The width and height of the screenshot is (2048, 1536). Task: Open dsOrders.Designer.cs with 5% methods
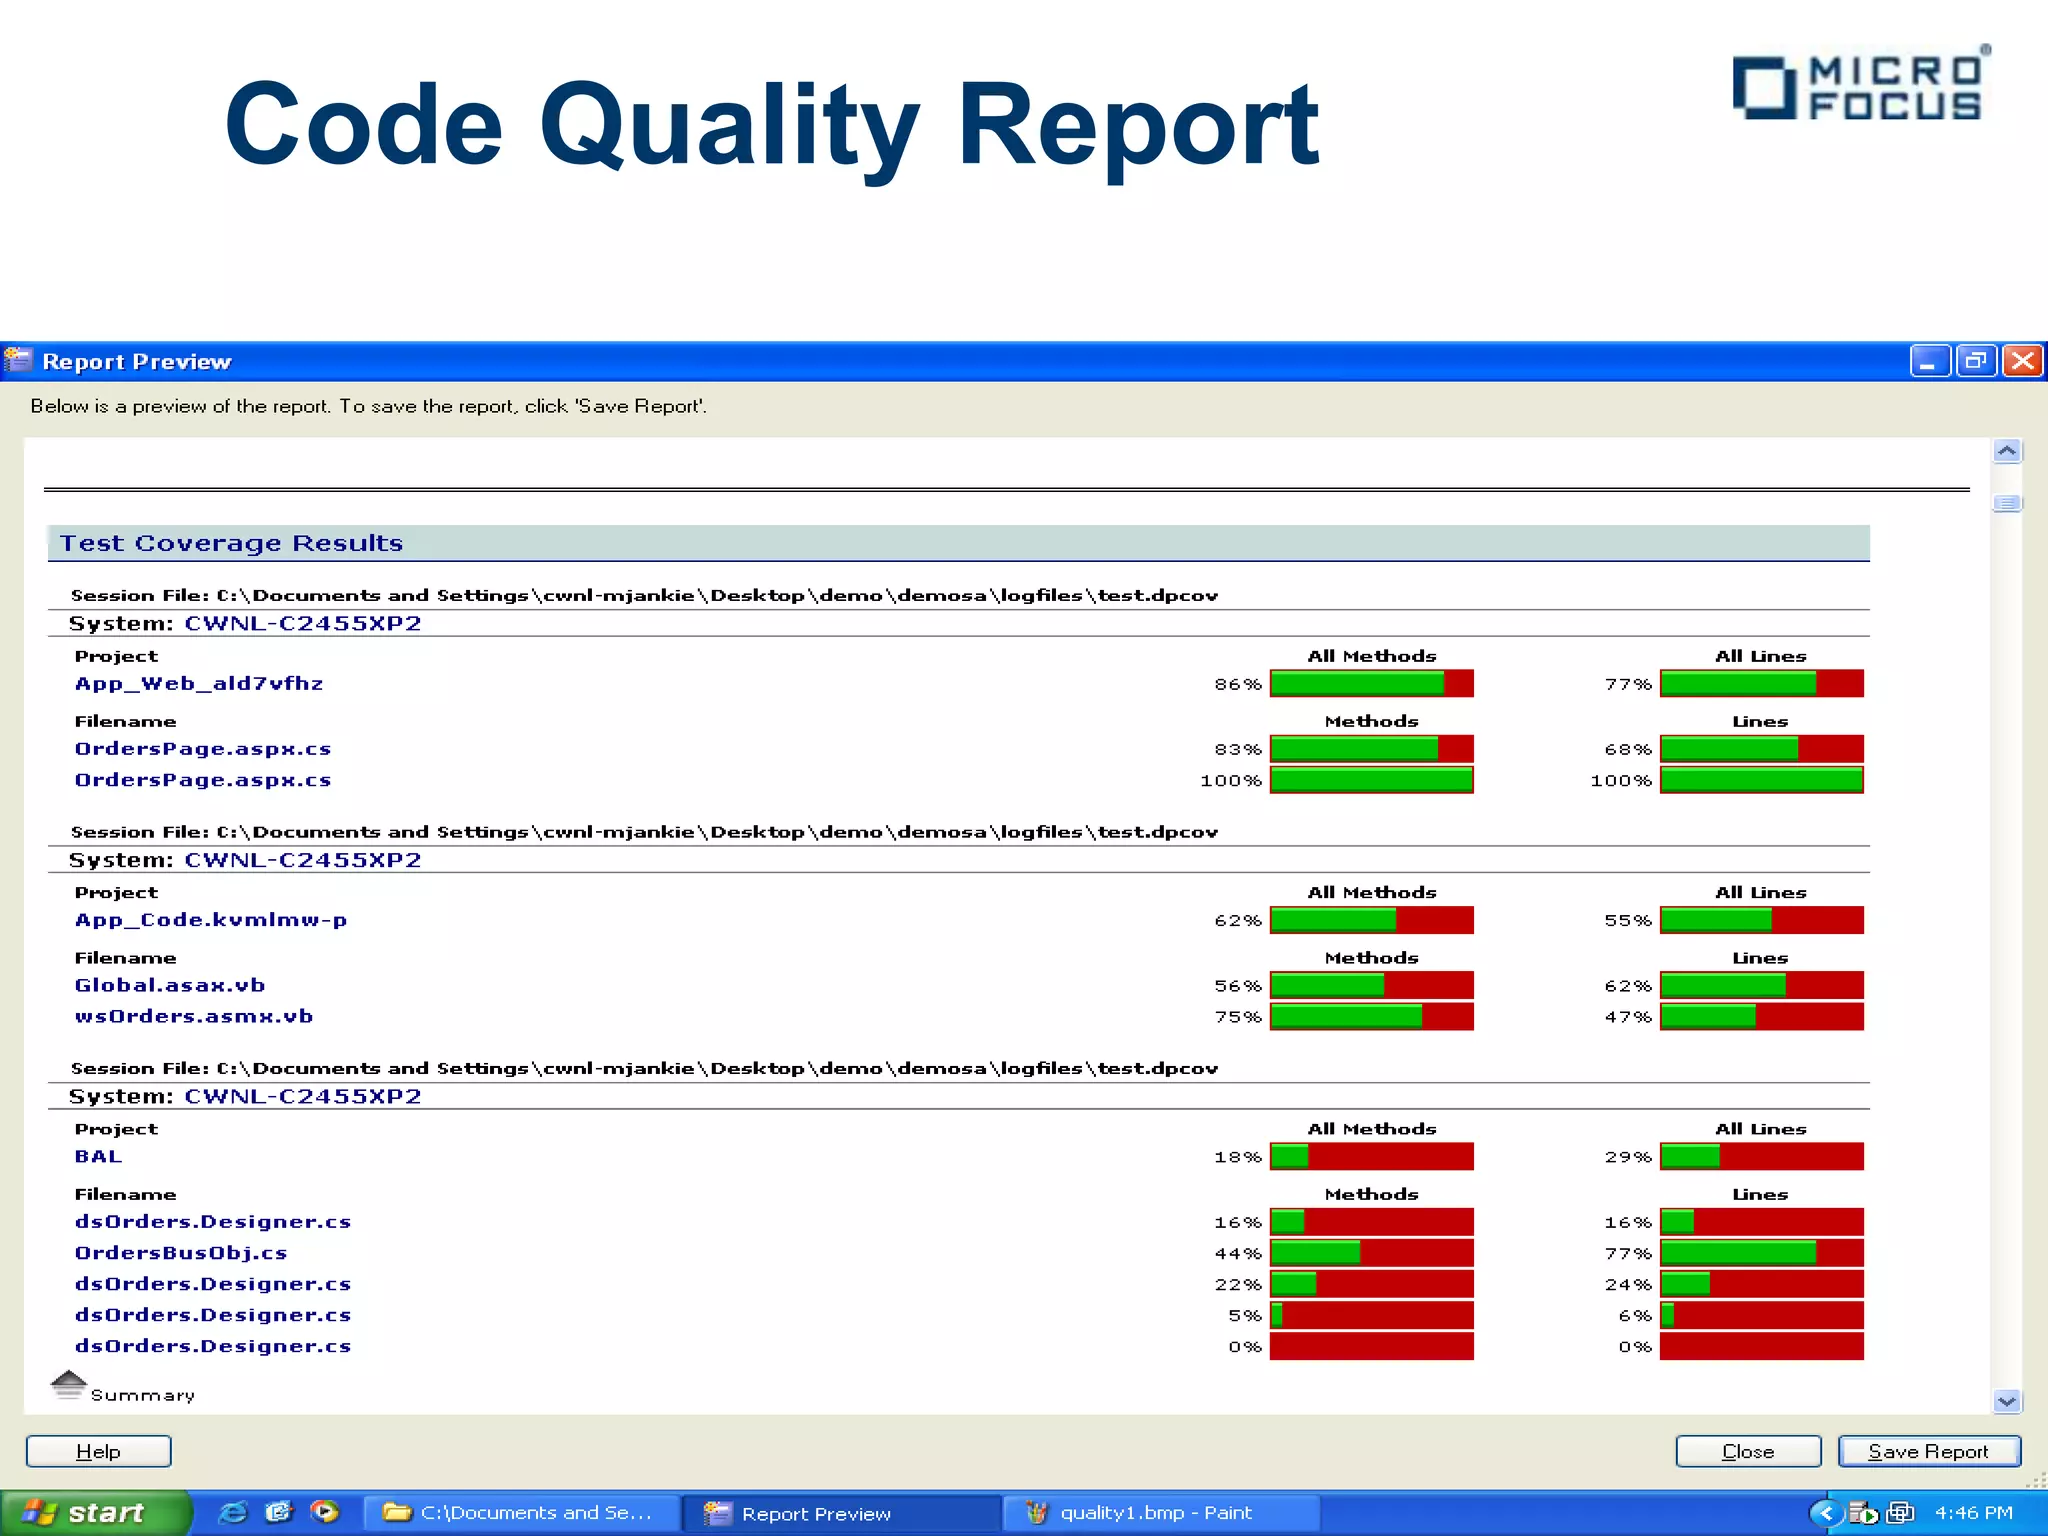(213, 1315)
